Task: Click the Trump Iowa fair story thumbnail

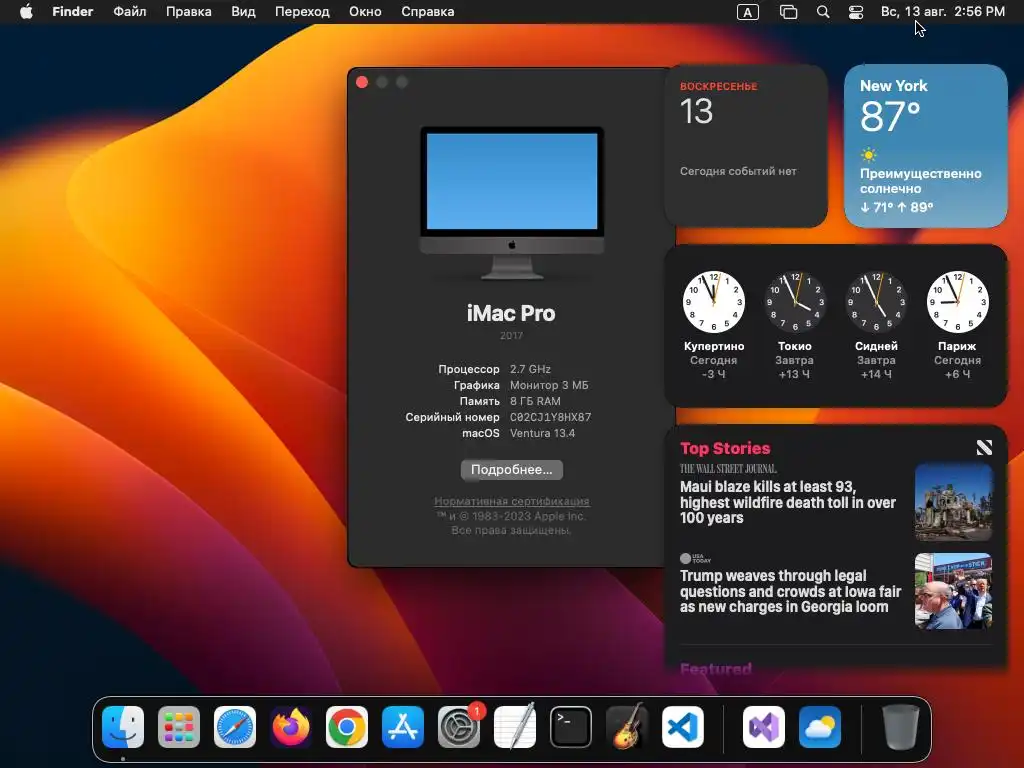Action: click(953, 591)
